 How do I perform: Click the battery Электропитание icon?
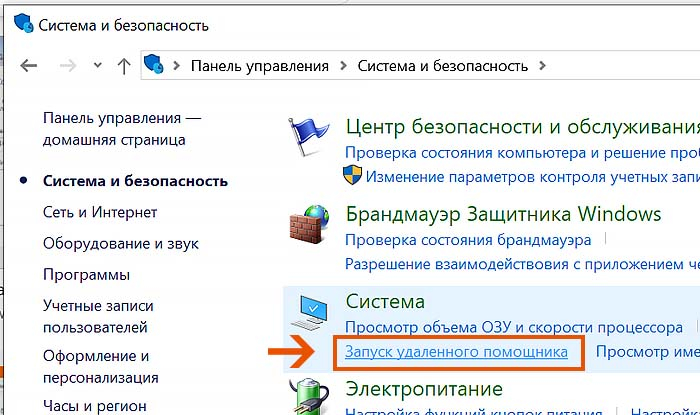pyautogui.click(x=309, y=396)
